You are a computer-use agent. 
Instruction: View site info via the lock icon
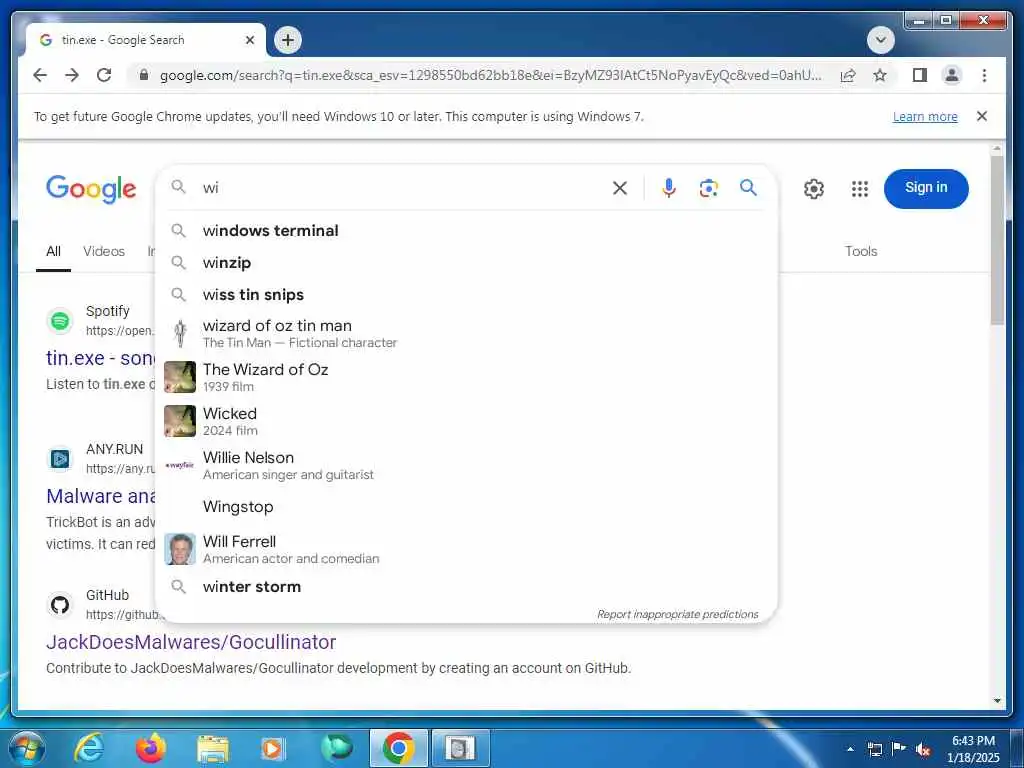(x=144, y=75)
